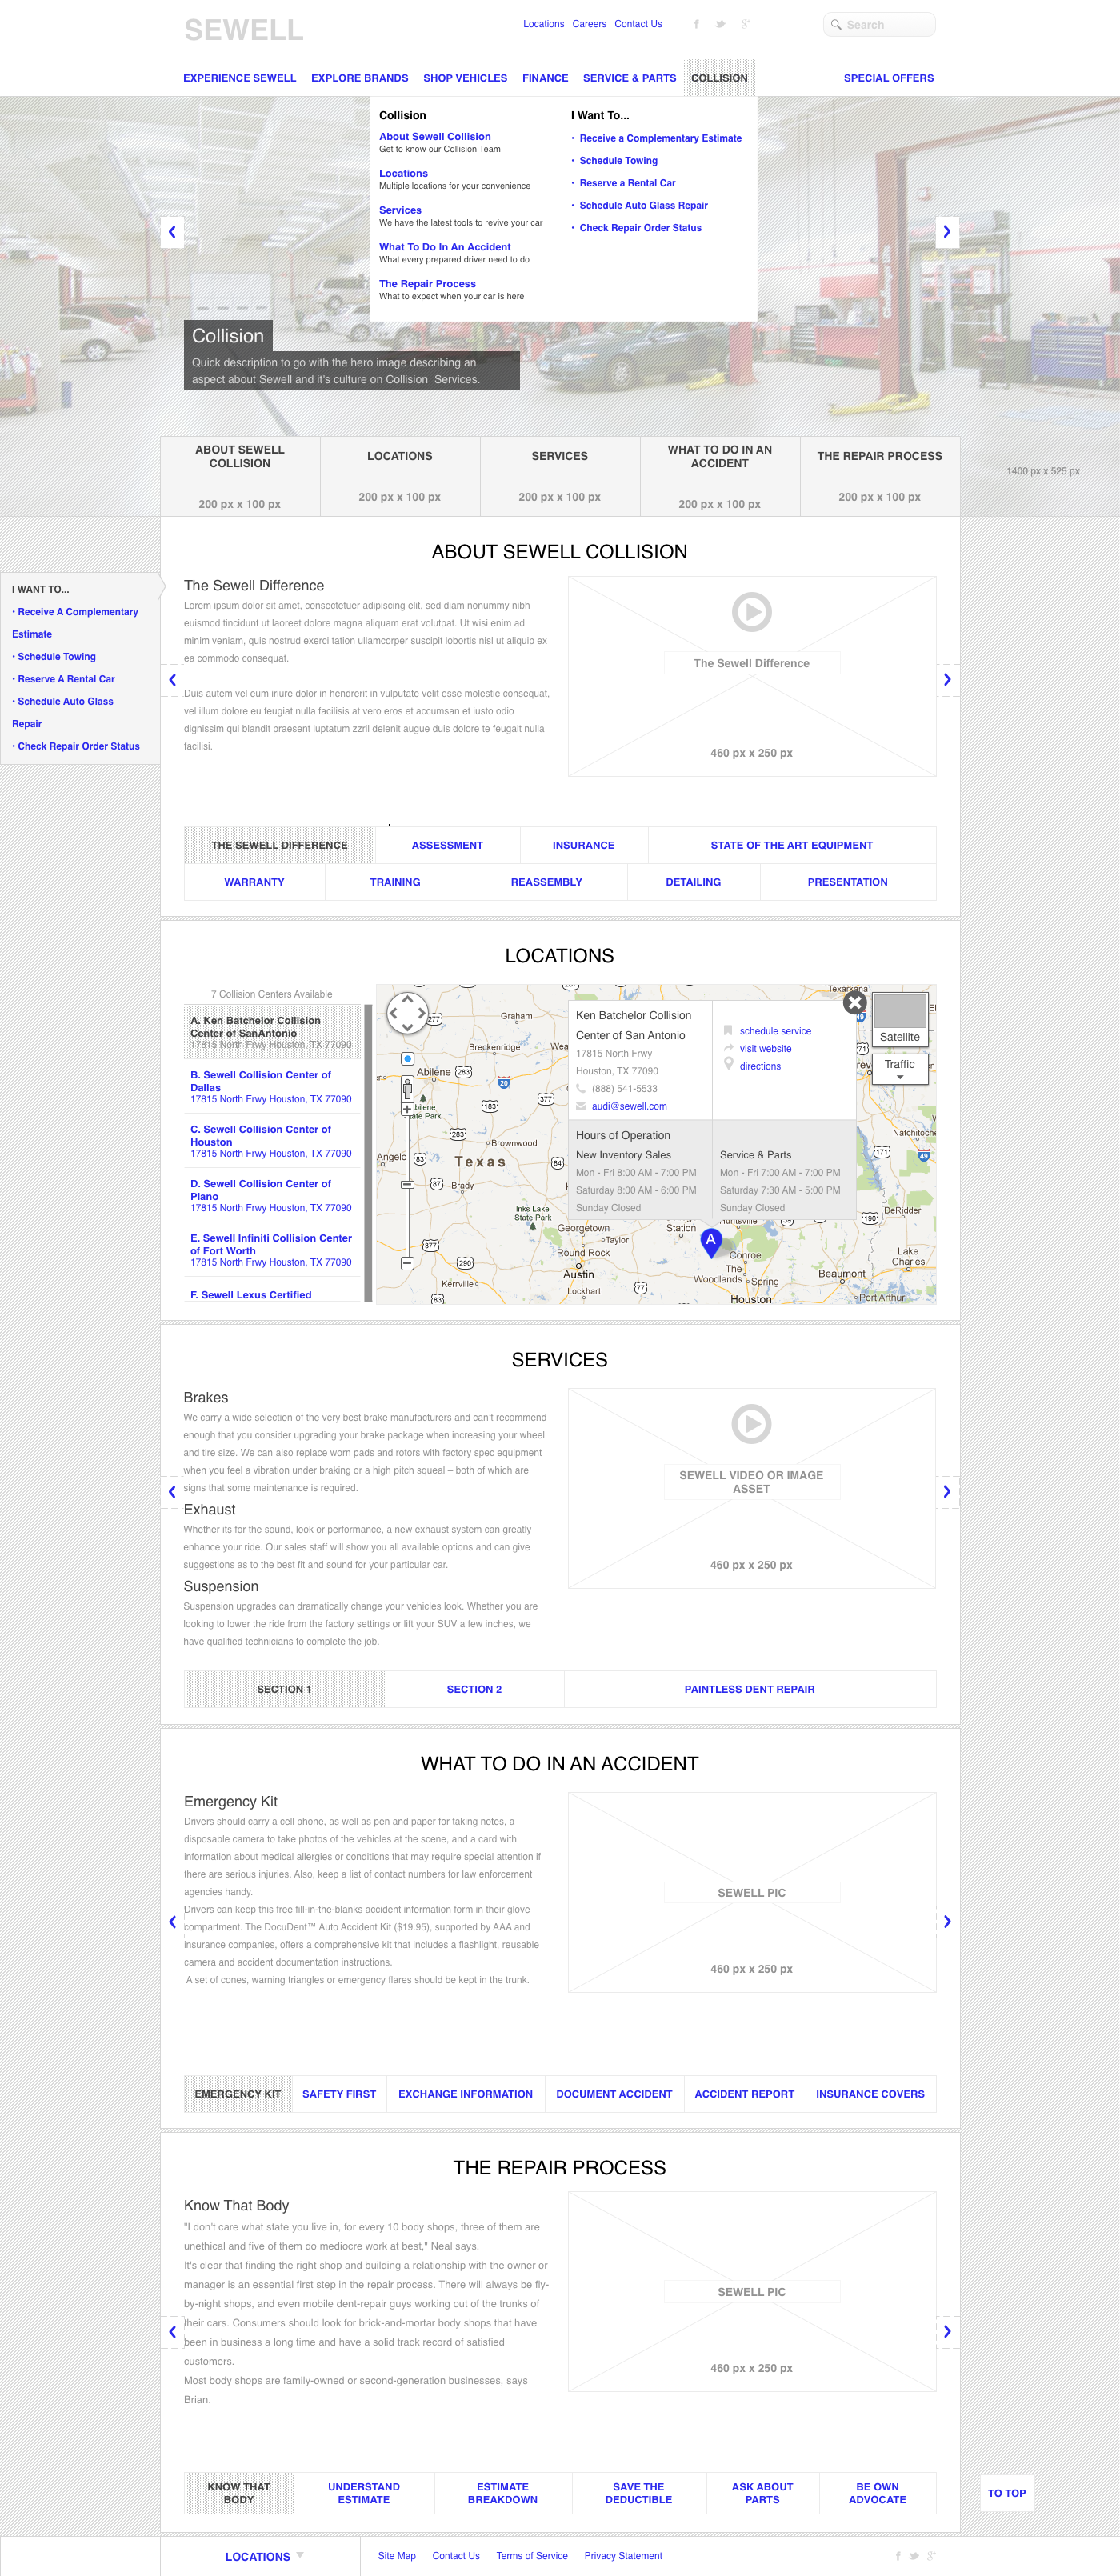Viewport: 1120px width, 2576px height.
Task: Open Special Offers in the main navigation
Action: tap(889, 78)
